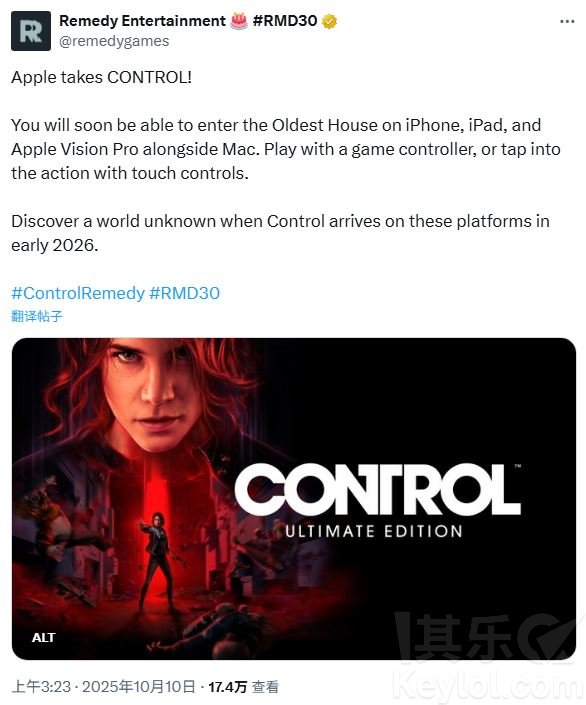Open the Remedy Entertainment profile avatar
Viewport: 586px width, 705px height.
pyautogui.click(x=31, y=31)
